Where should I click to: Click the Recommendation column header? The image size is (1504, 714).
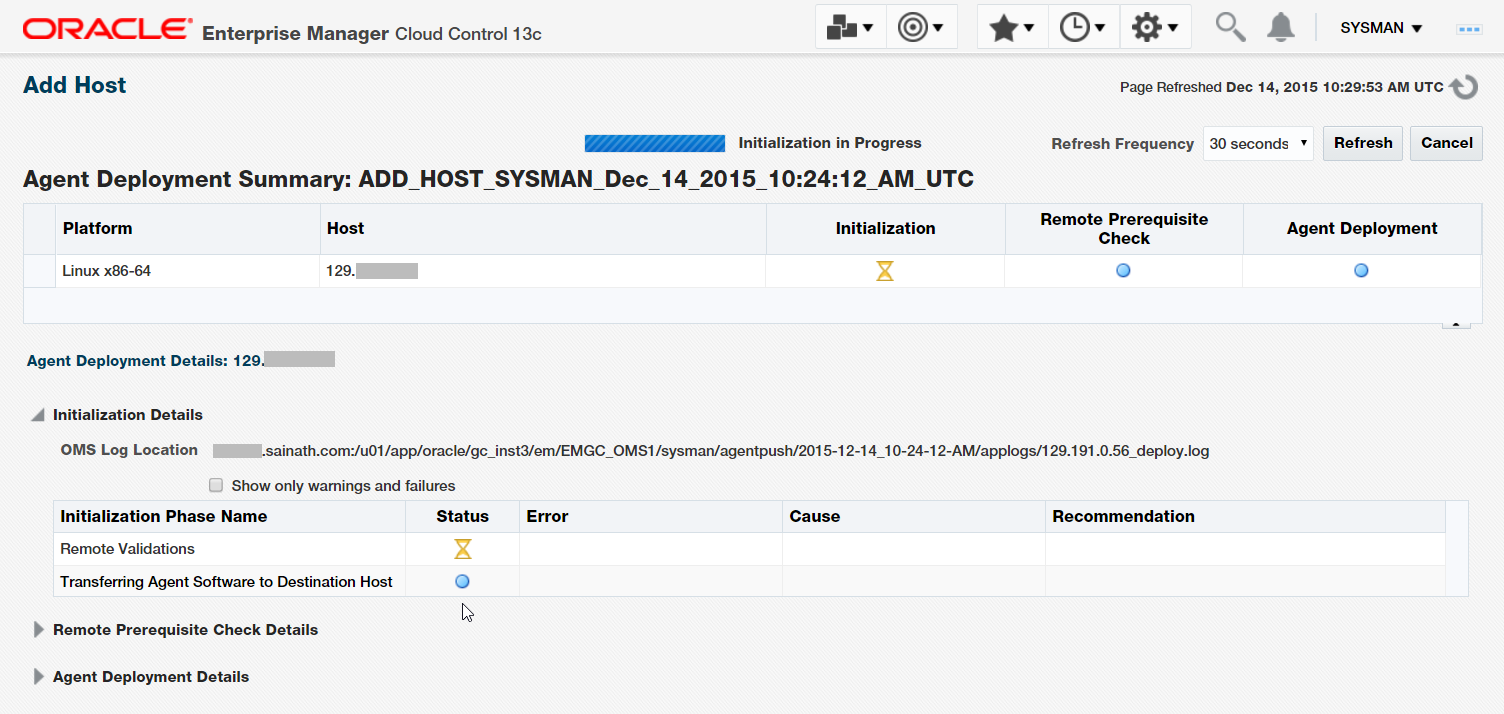click(1245, 517)
